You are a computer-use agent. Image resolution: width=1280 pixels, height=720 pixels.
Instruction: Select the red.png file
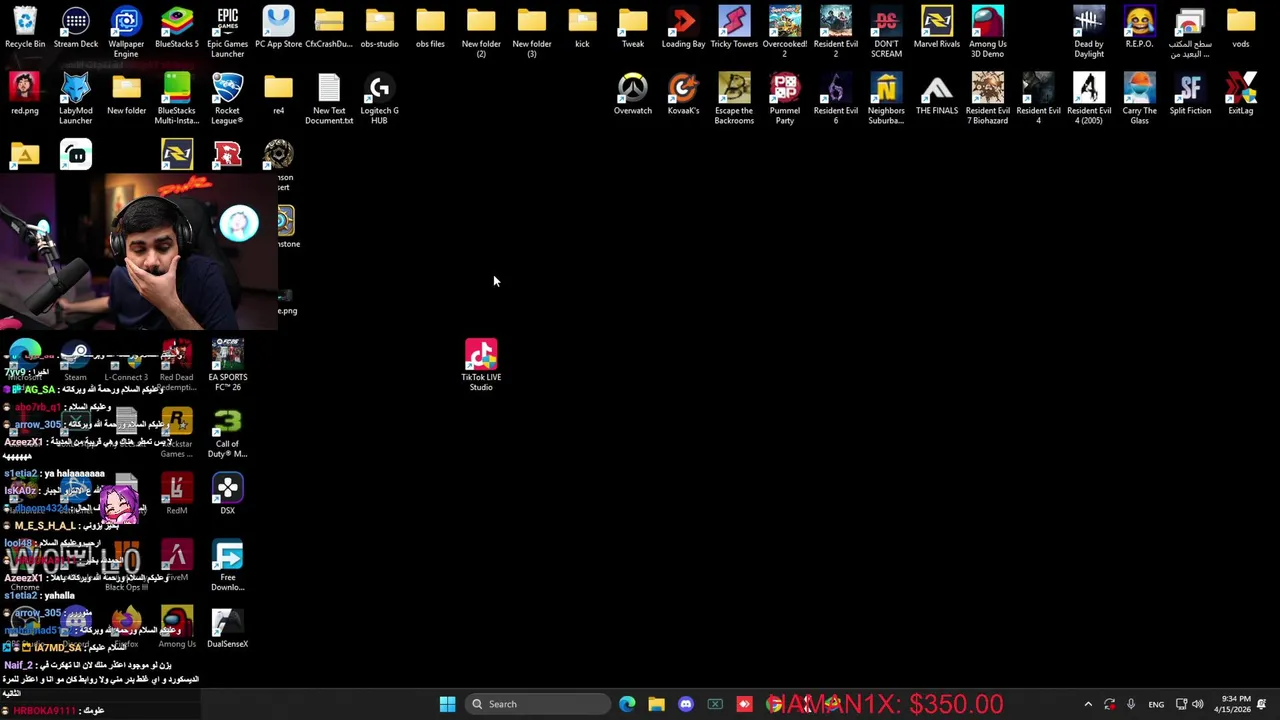tap(25, 94)
